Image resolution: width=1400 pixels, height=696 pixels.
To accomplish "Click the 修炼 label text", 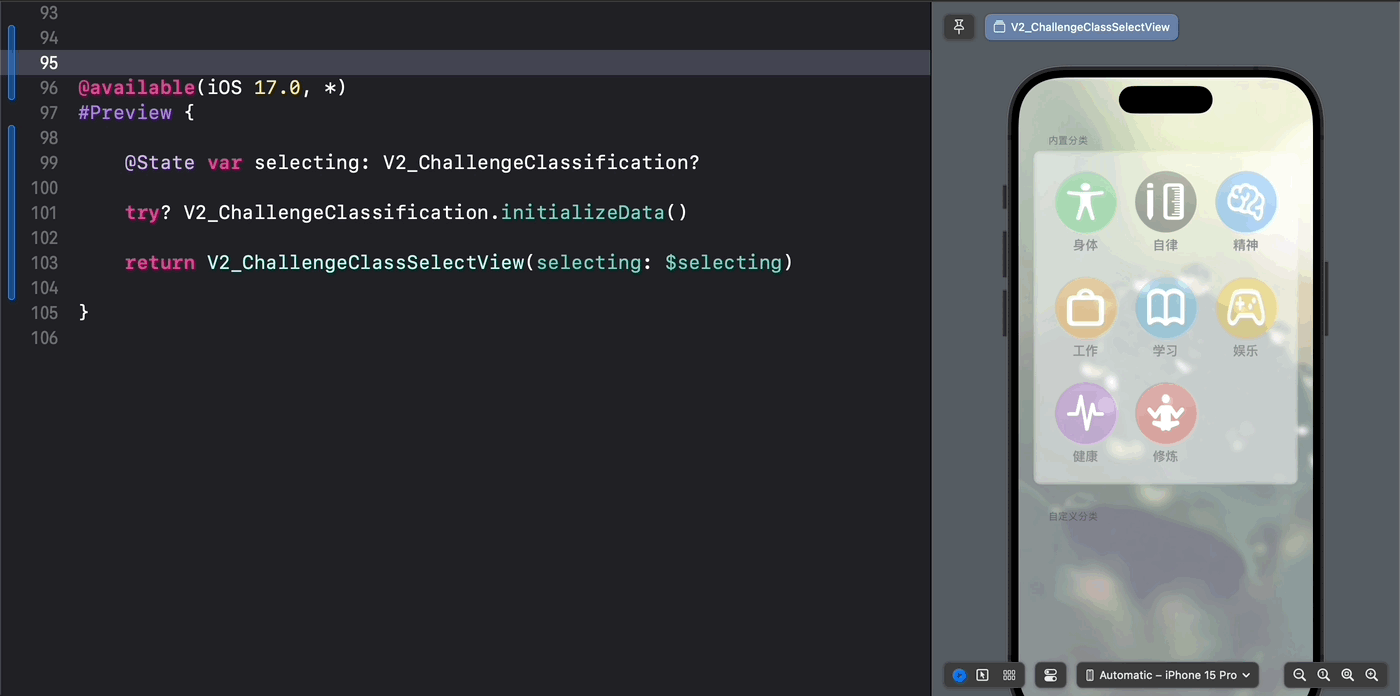I will click(1166, 456).
